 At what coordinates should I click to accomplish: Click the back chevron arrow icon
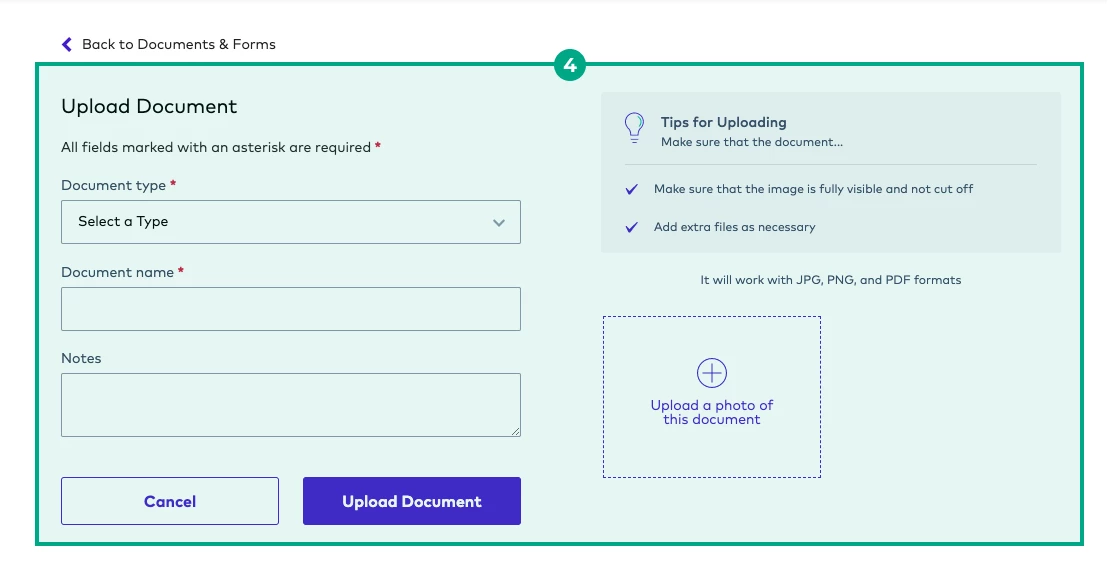tap(66, 44)
